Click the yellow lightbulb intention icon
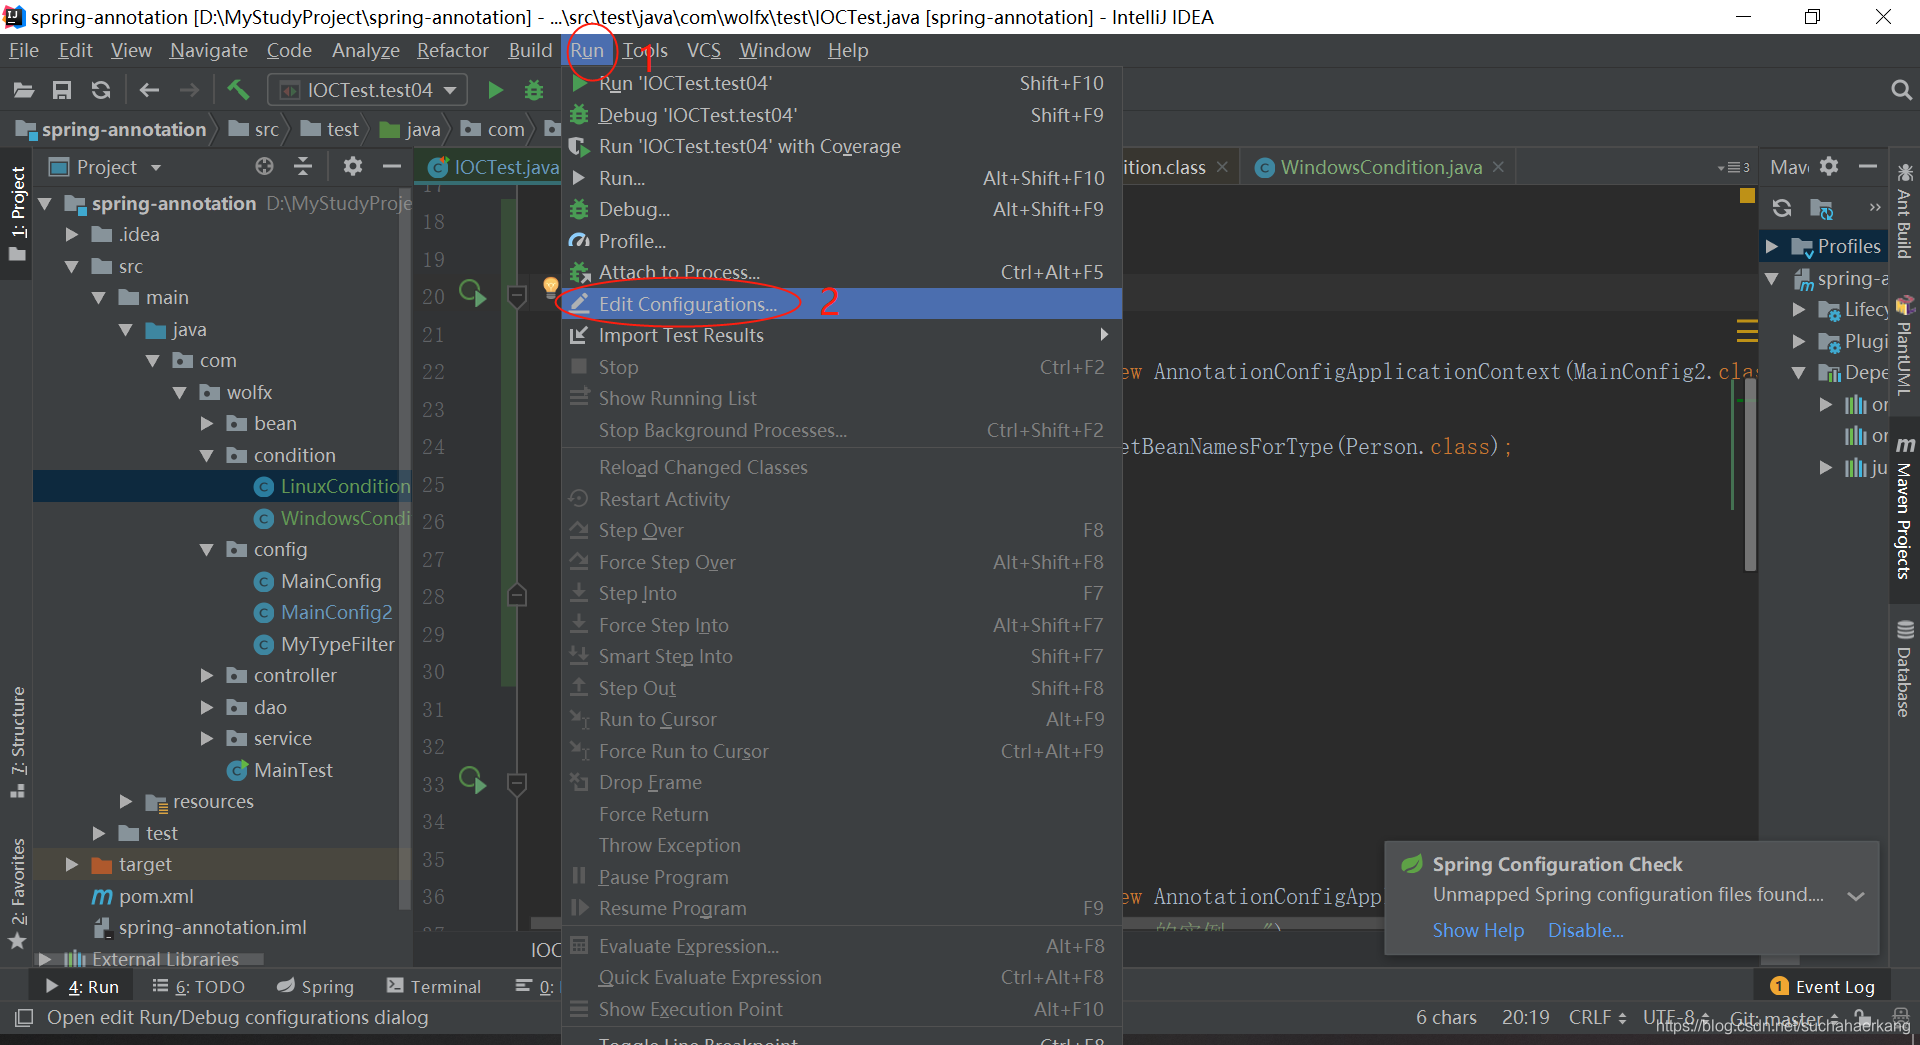The height and width of the screenshot is (1045, 1920). [550, 287]
